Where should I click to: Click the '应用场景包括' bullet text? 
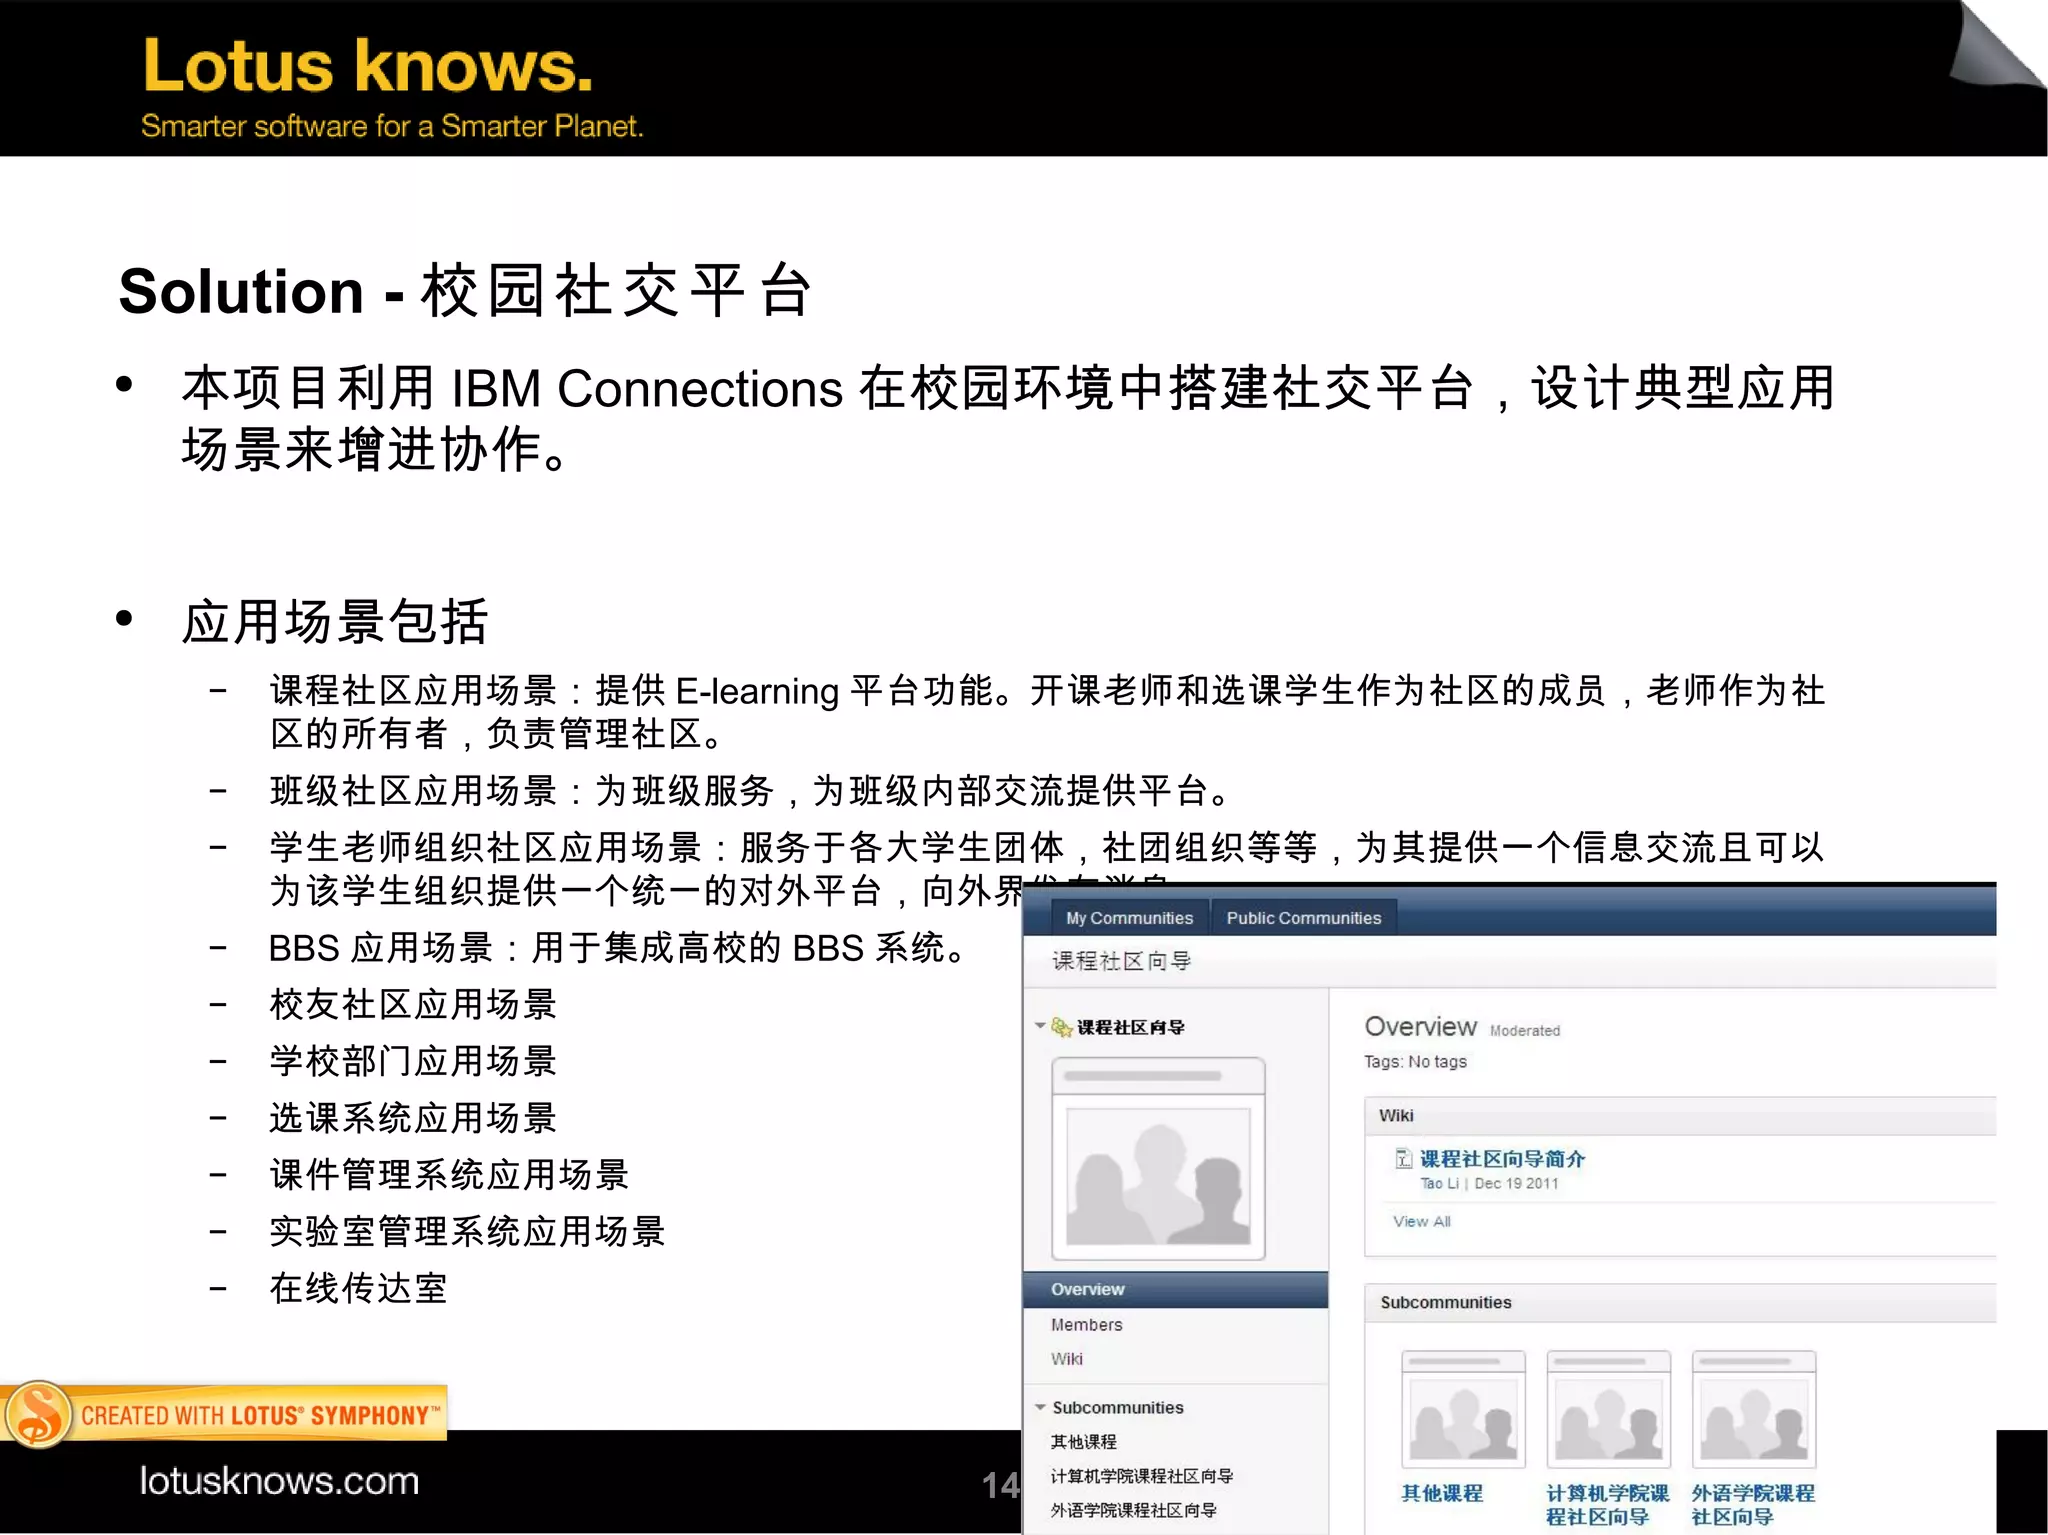click(334, 621)
